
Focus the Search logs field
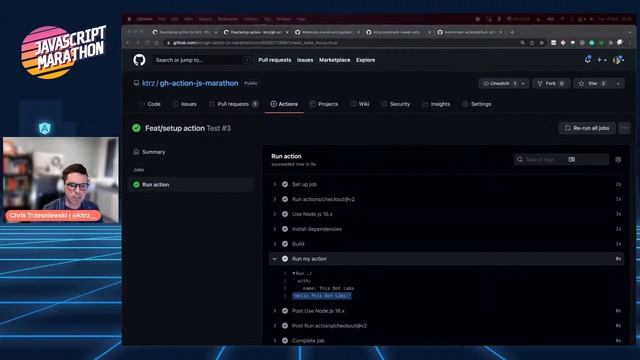[x=561, y=159]
